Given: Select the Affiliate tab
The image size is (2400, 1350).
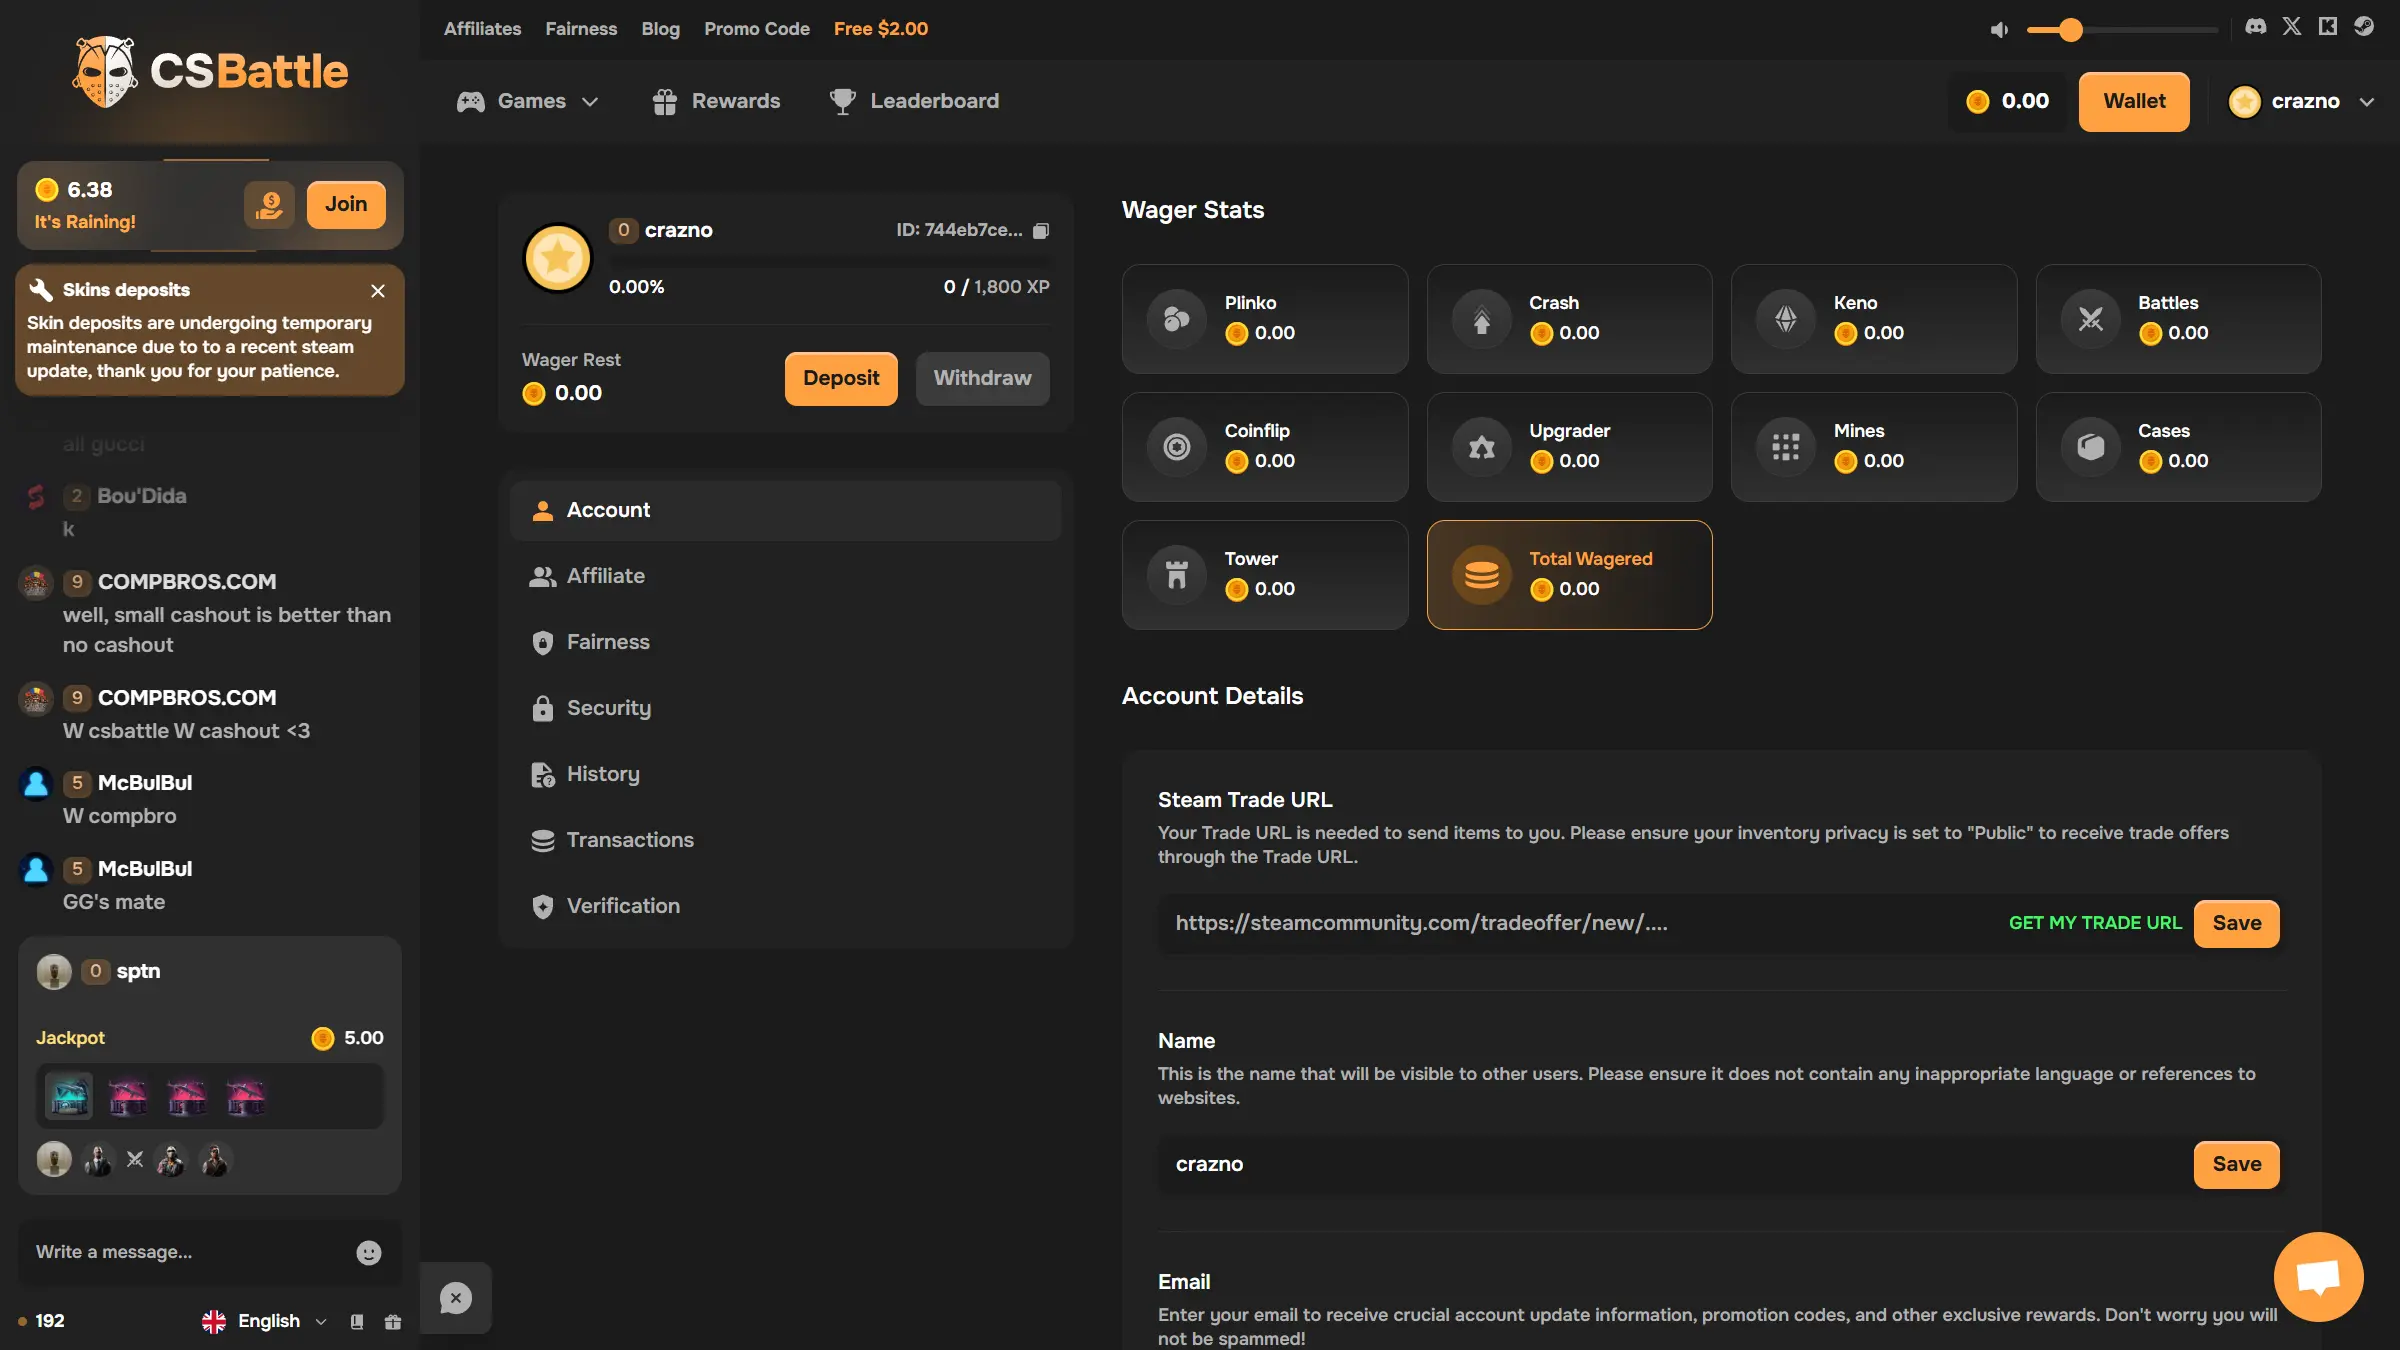Looking at the screenshot, I should (x=785, y=576).
